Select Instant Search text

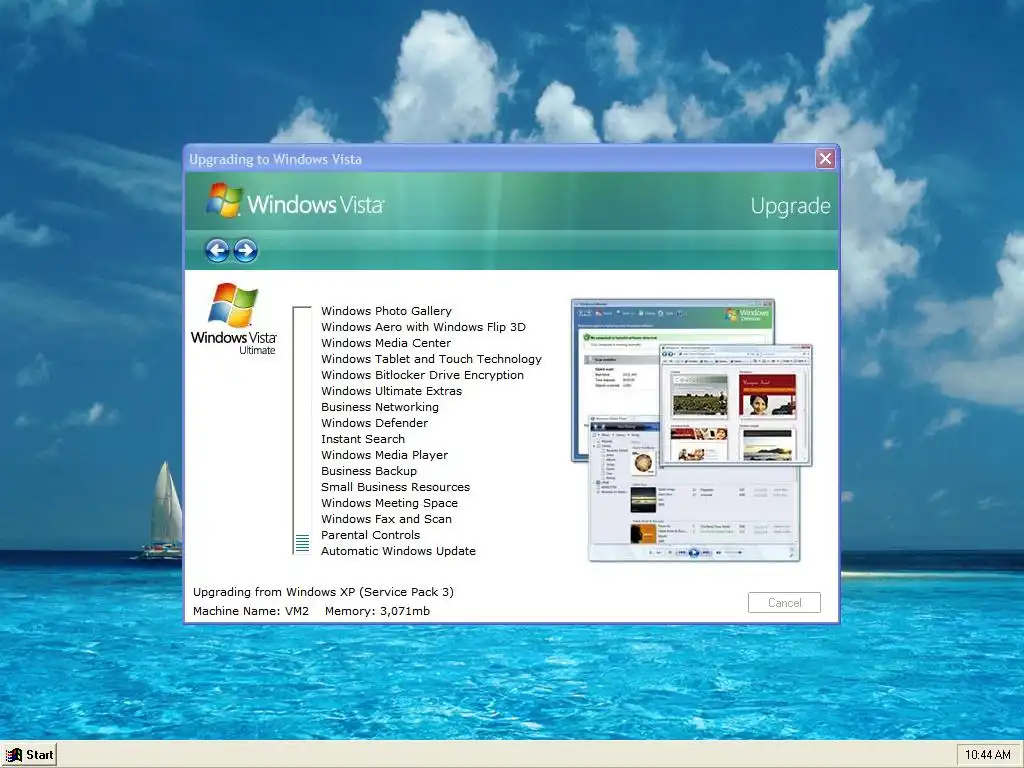click(x=362, y=439)
